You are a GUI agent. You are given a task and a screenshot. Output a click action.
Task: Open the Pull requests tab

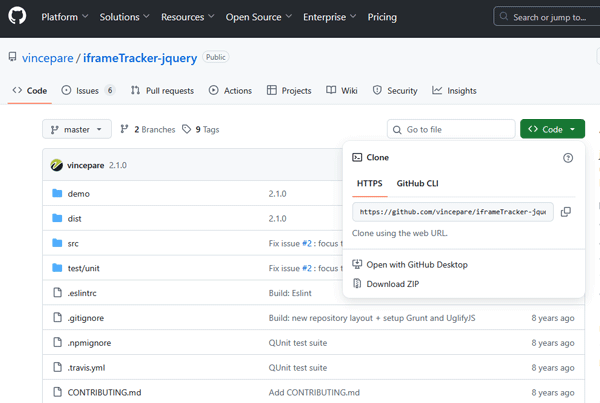click(162, 91)
